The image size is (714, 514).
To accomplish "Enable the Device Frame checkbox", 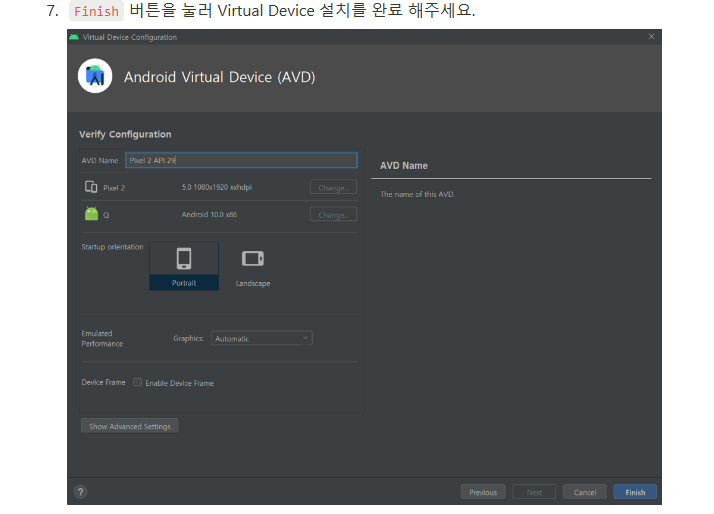I will pyautogui.click(x=138, y=382).
